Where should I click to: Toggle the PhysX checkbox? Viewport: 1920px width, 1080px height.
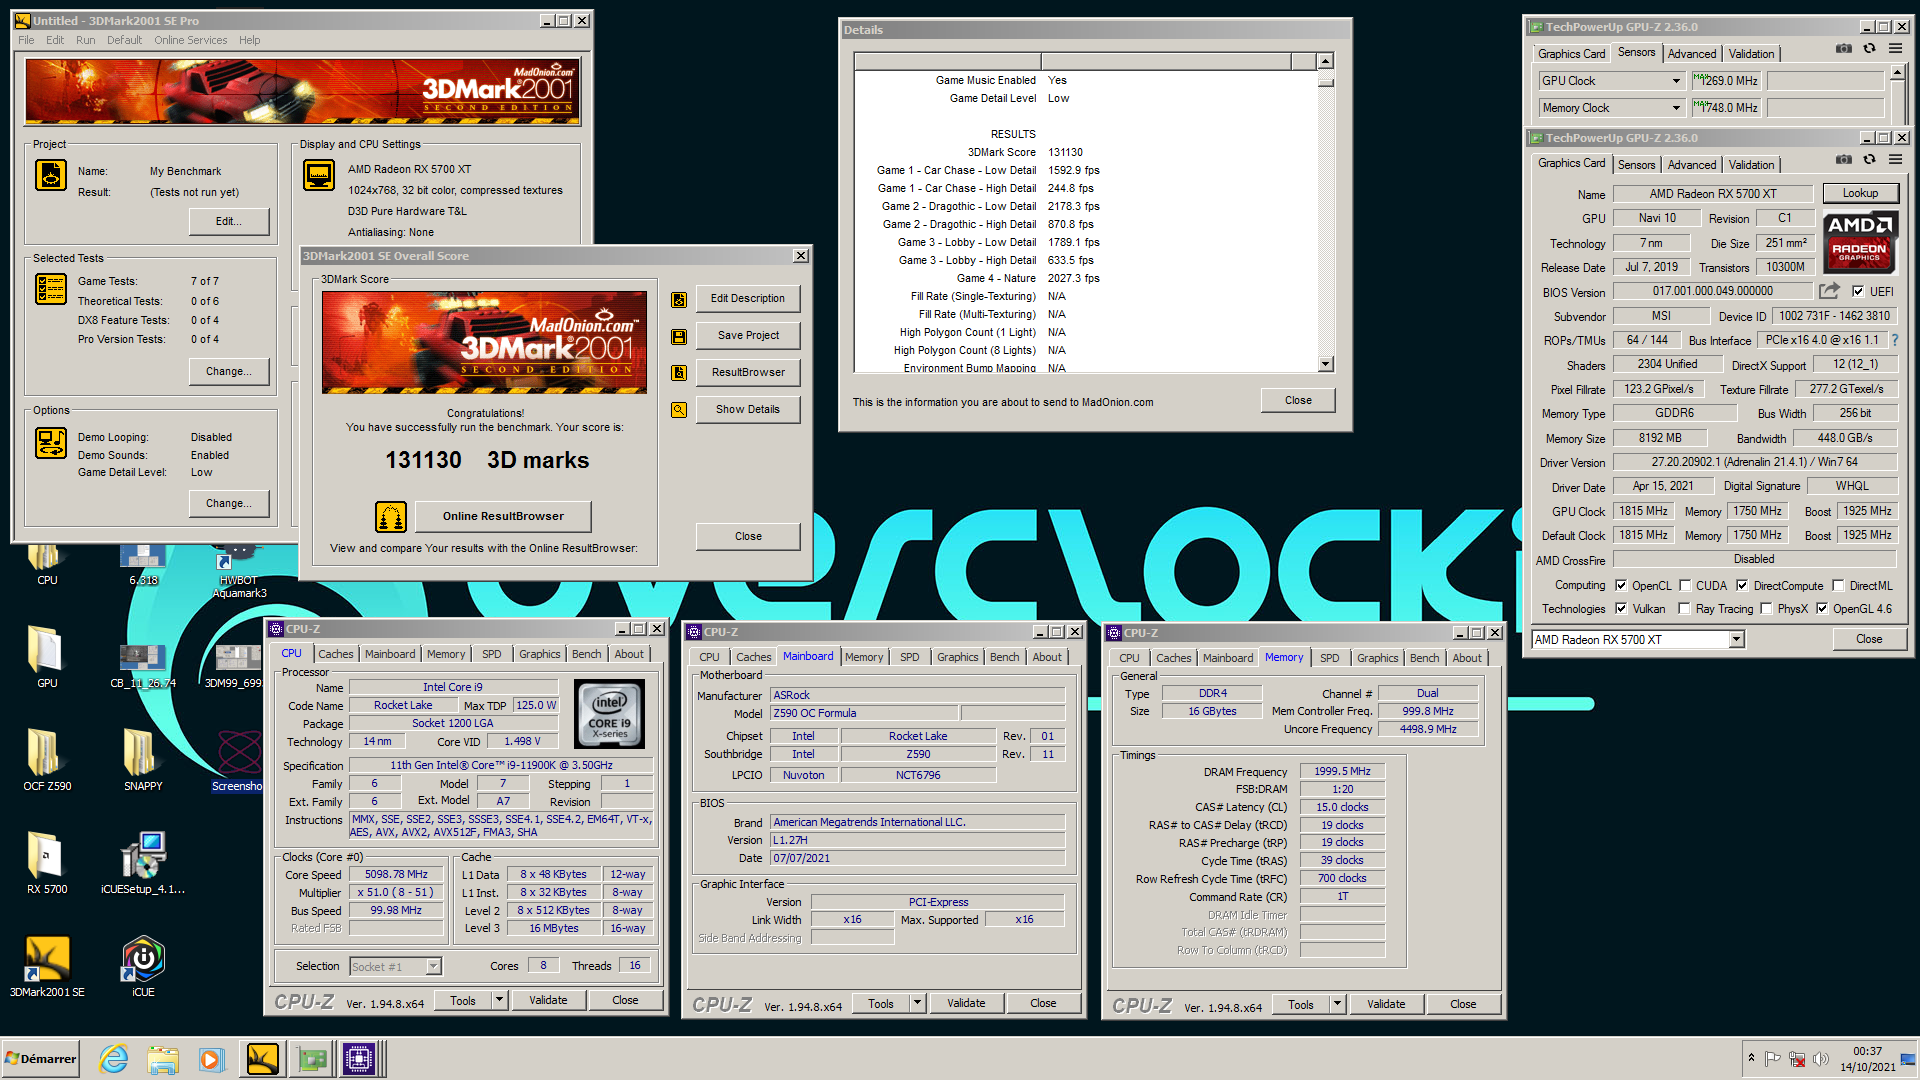[1766, 609]
